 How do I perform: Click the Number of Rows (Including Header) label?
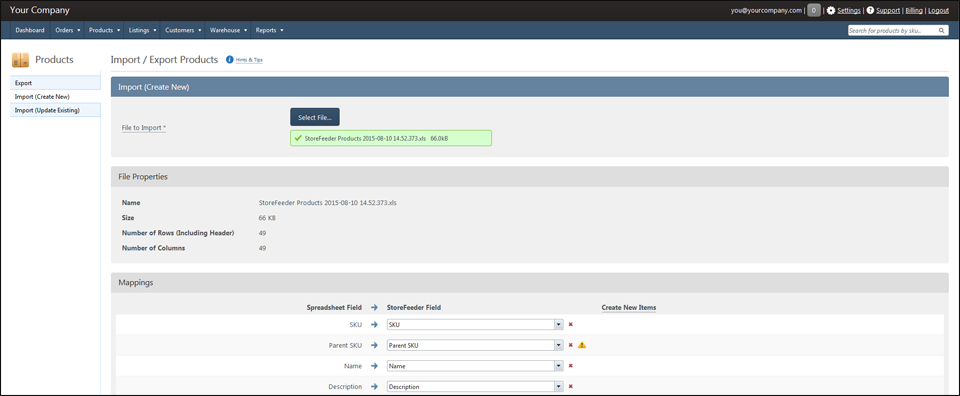coord(178,233)
